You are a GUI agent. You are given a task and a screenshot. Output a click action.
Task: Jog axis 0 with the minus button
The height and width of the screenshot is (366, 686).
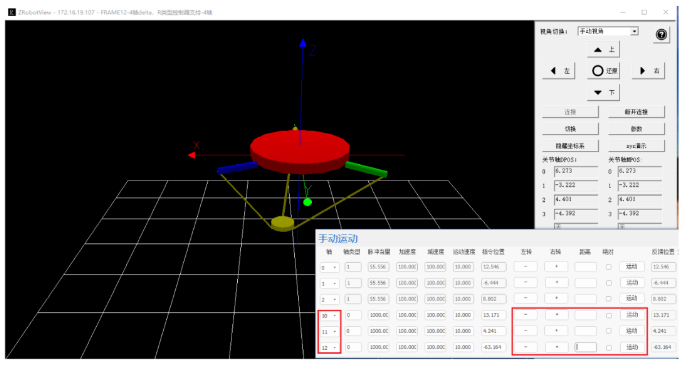click(x=525, y=266)
